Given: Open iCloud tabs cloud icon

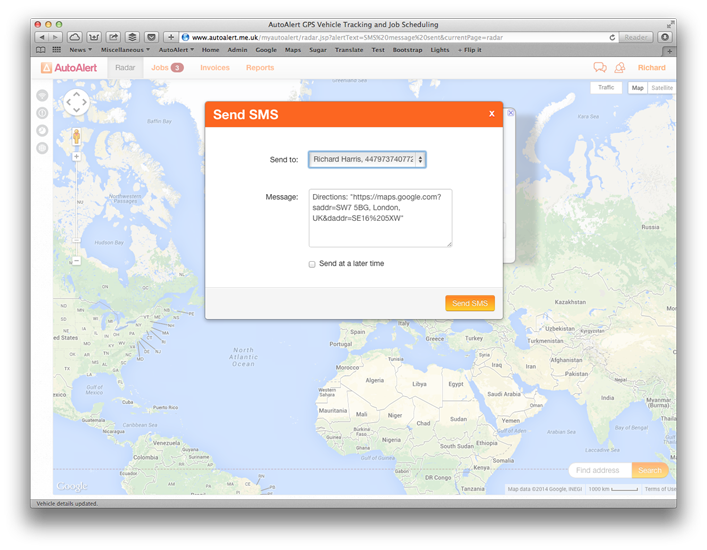Looking at the screenshot, I should (74, 37).
